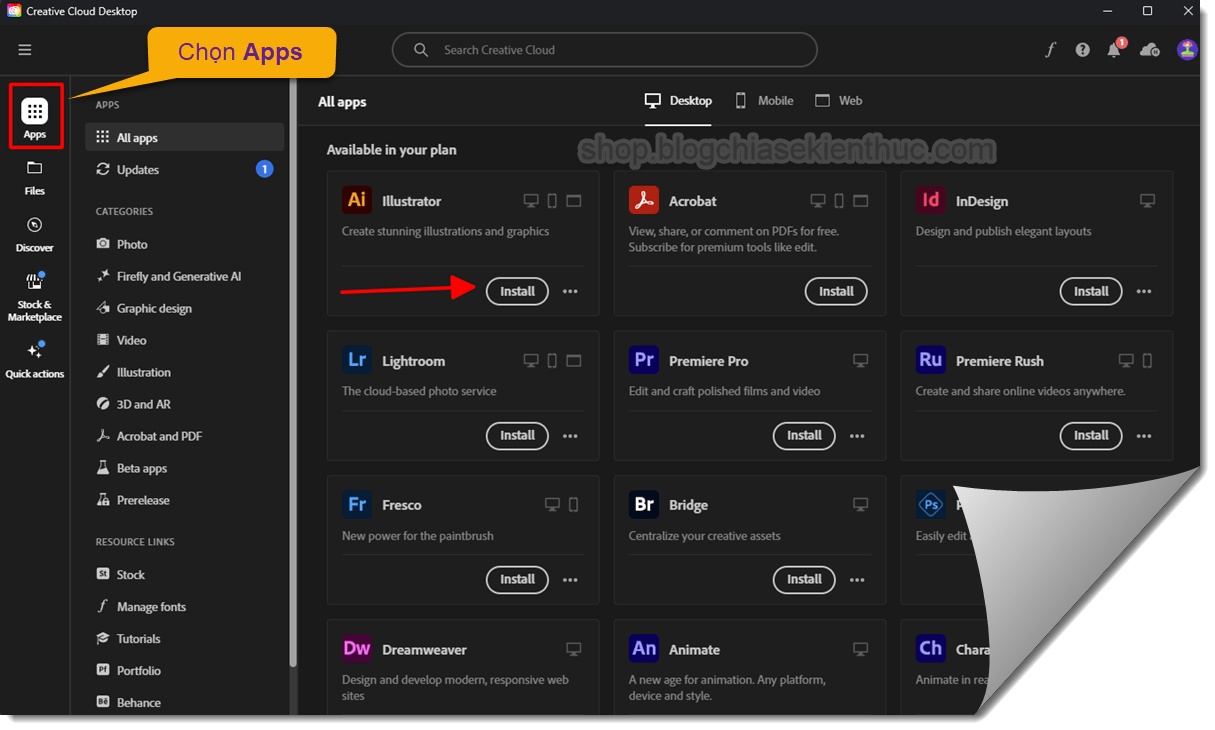The image size is (1215, 730).
Task: Open the Tutorials resource link
Action: [128, 639]
